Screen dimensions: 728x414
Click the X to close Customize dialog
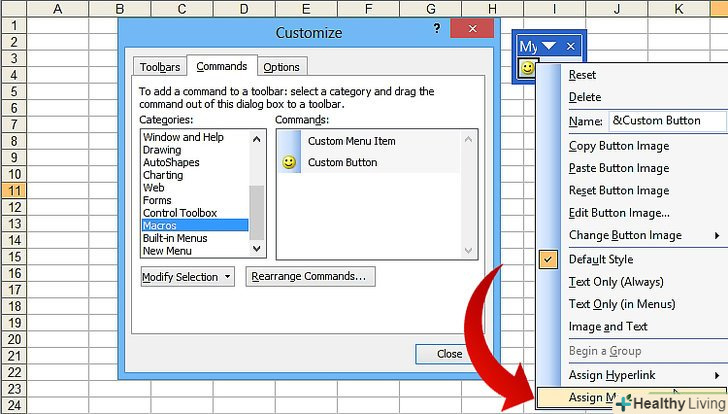tap(472, 29)
